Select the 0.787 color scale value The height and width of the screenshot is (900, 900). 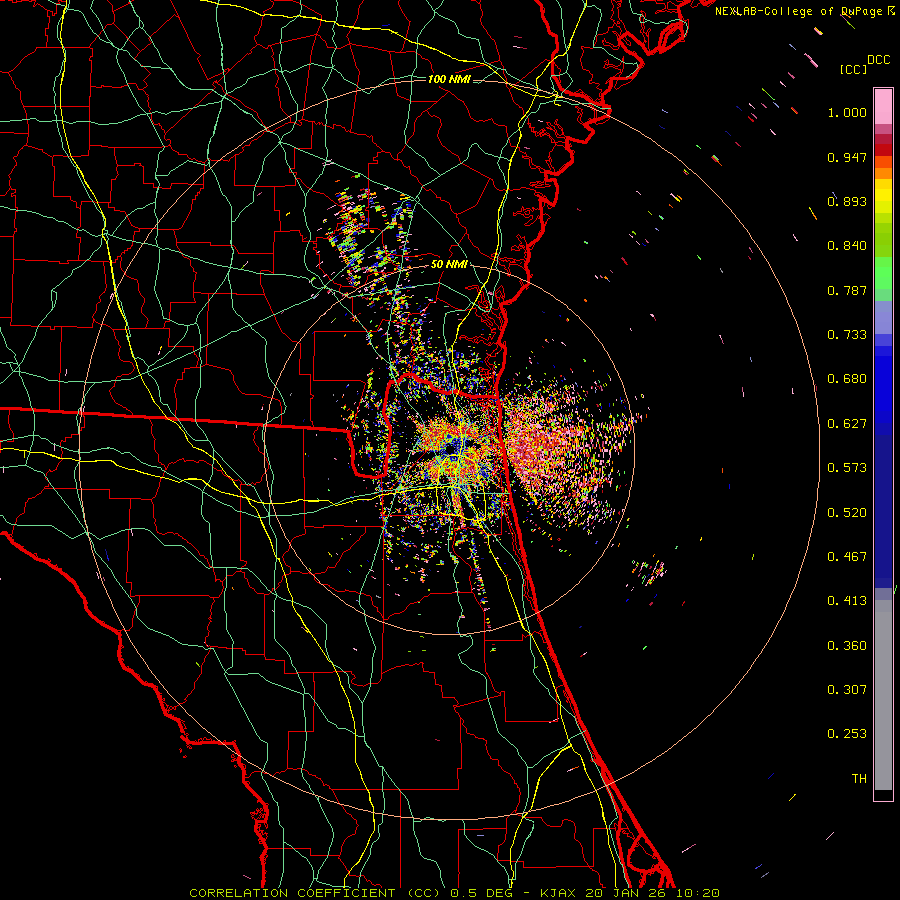tap(847, 290)
